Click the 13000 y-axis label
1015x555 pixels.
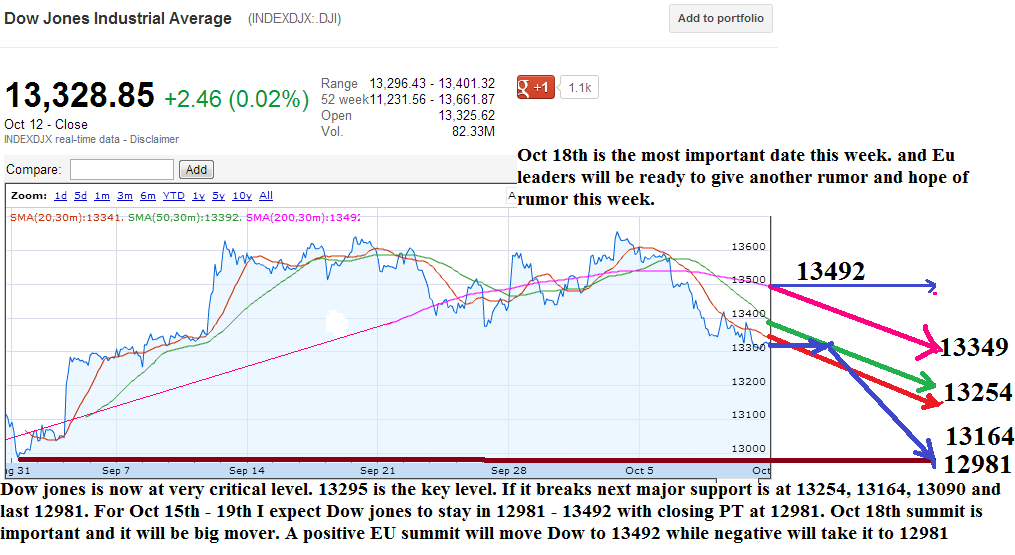748,448
